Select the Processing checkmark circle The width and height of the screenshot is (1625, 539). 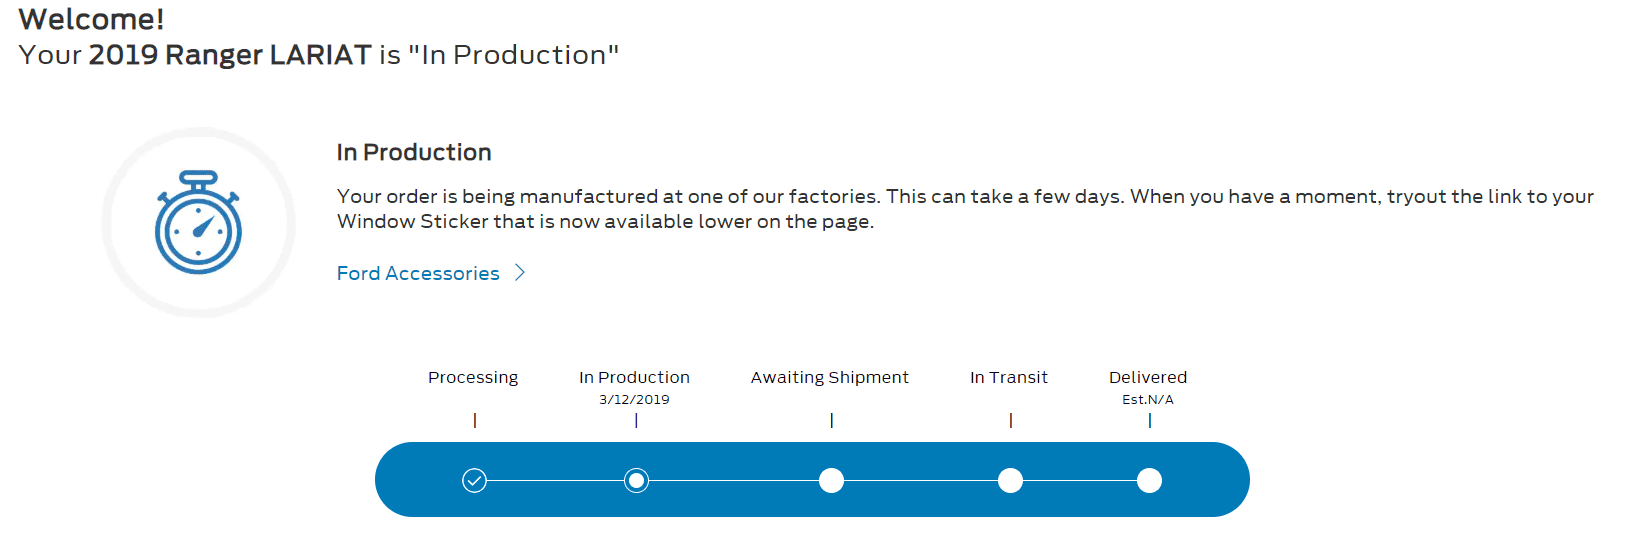click(475, 481)
